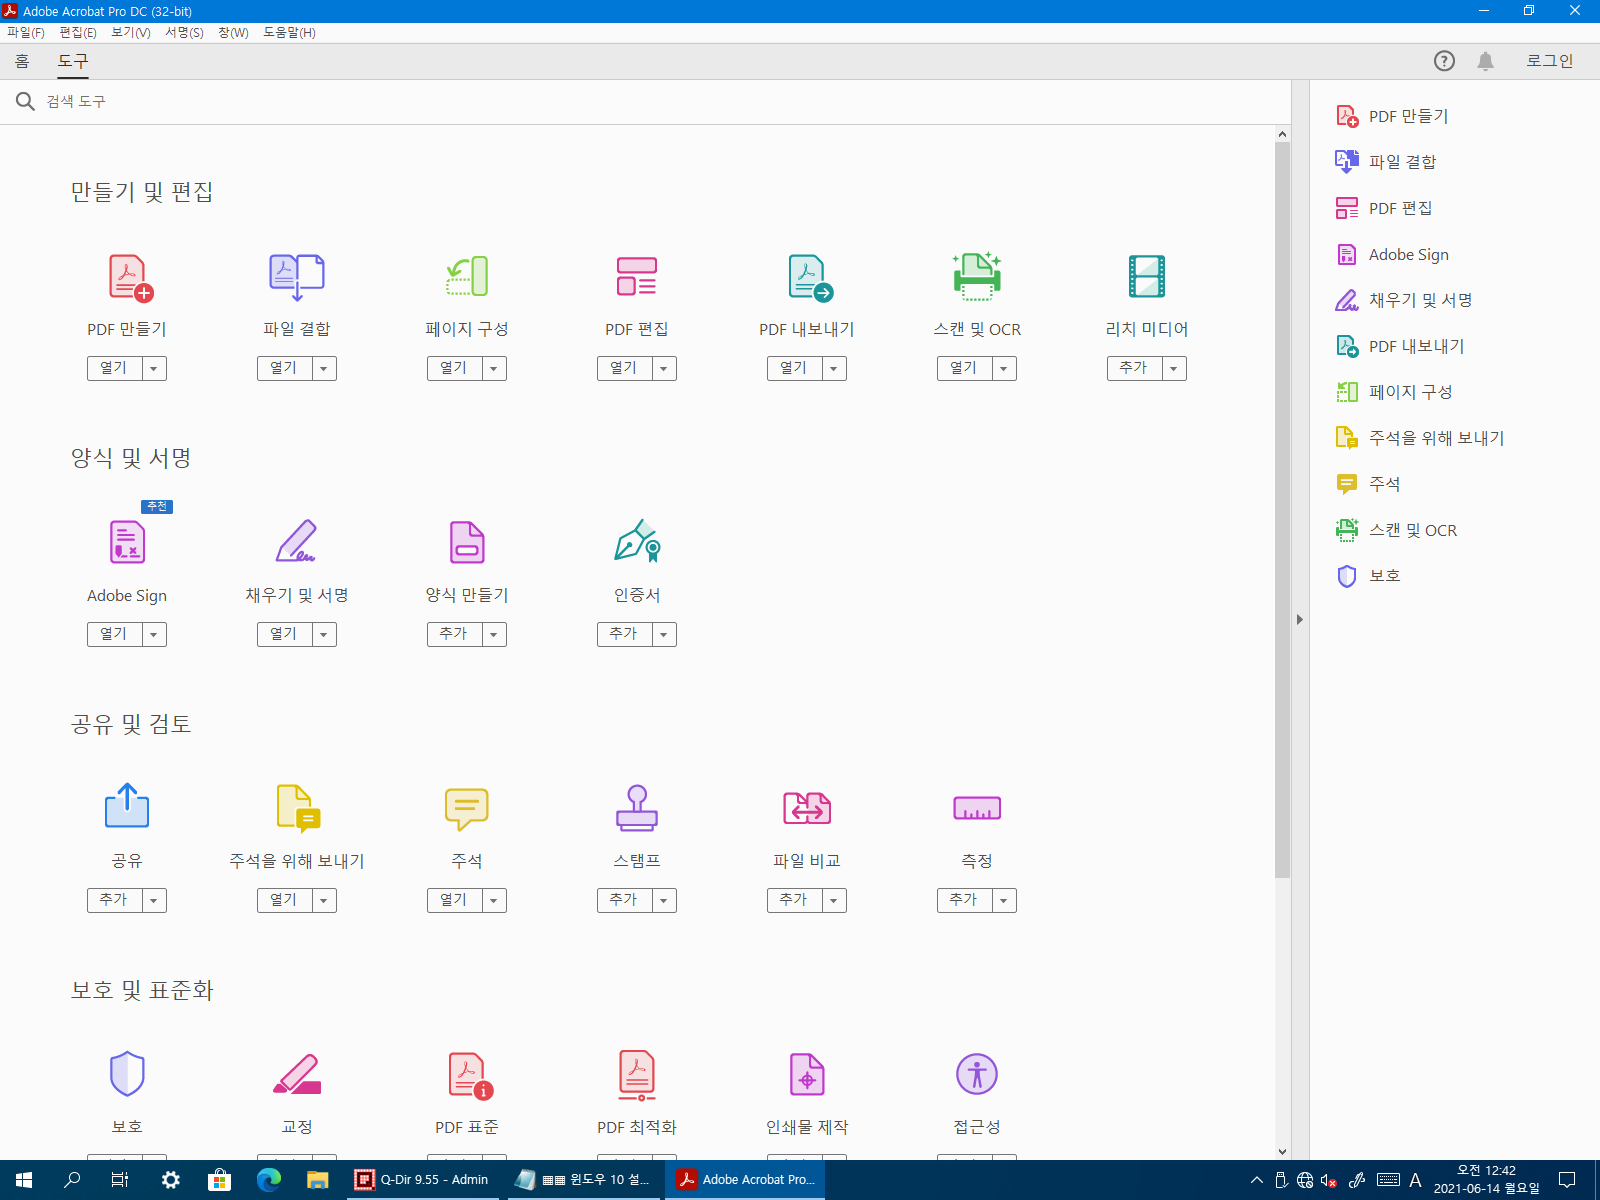Expand dropdown arrow next to 페이지 구성 열기
This screenshot has height=1200, width=1600.
pos(494,368)
